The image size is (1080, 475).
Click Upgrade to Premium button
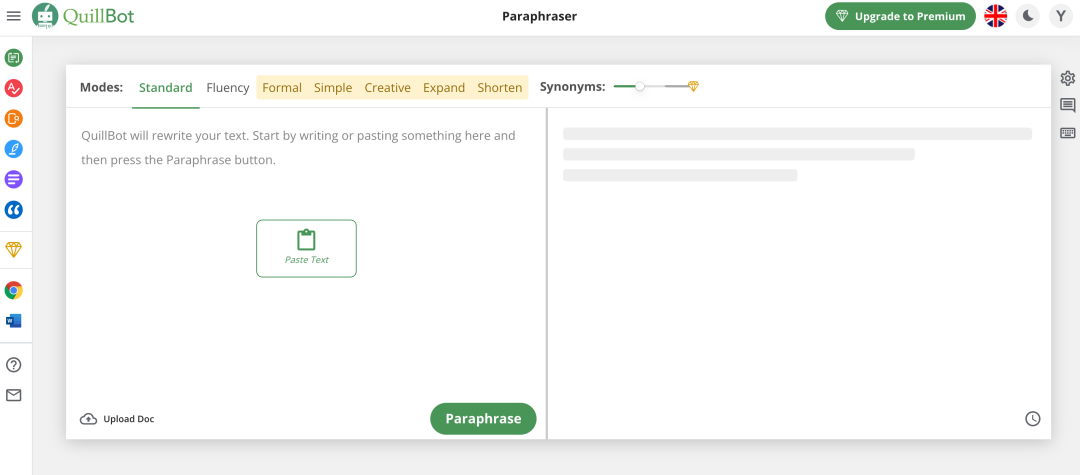(x=900, y=16)
